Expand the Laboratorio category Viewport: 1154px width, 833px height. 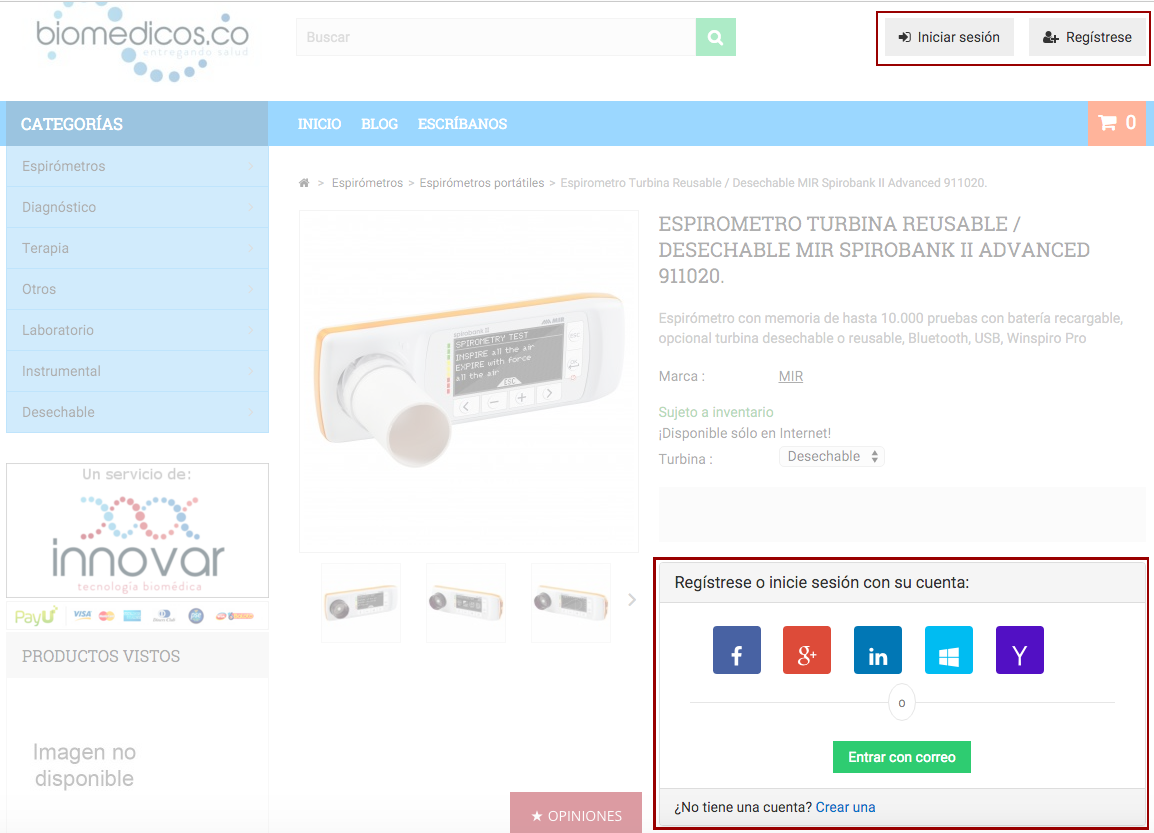click(138, 330)
